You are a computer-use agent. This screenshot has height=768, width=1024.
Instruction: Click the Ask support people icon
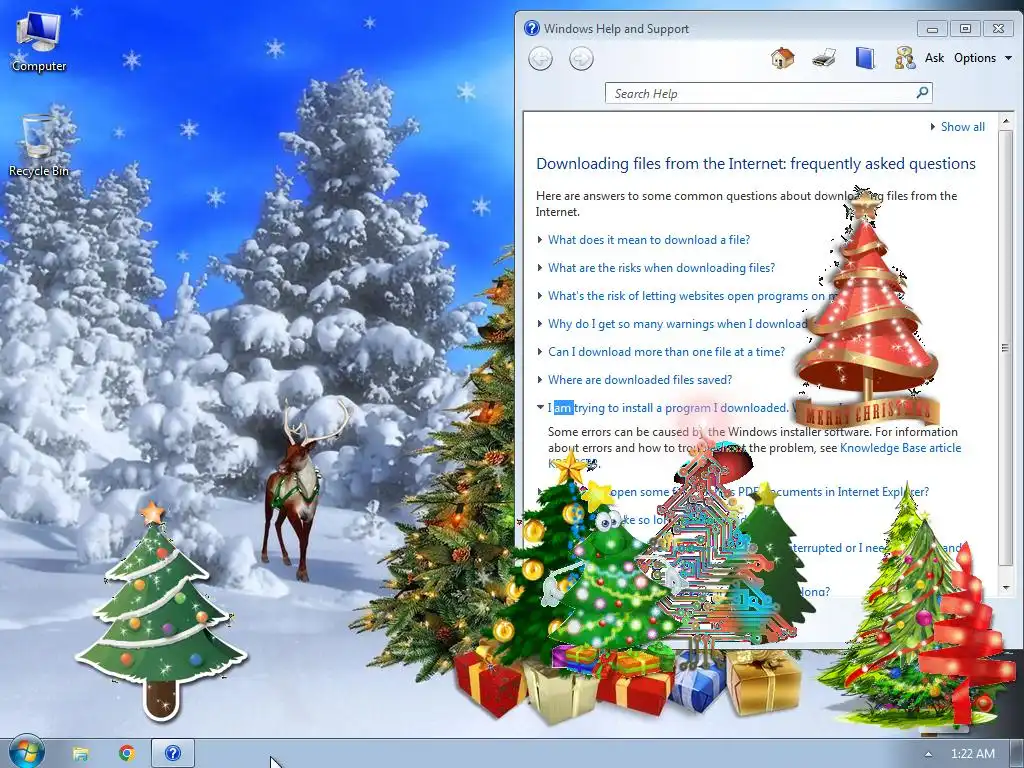905,58
